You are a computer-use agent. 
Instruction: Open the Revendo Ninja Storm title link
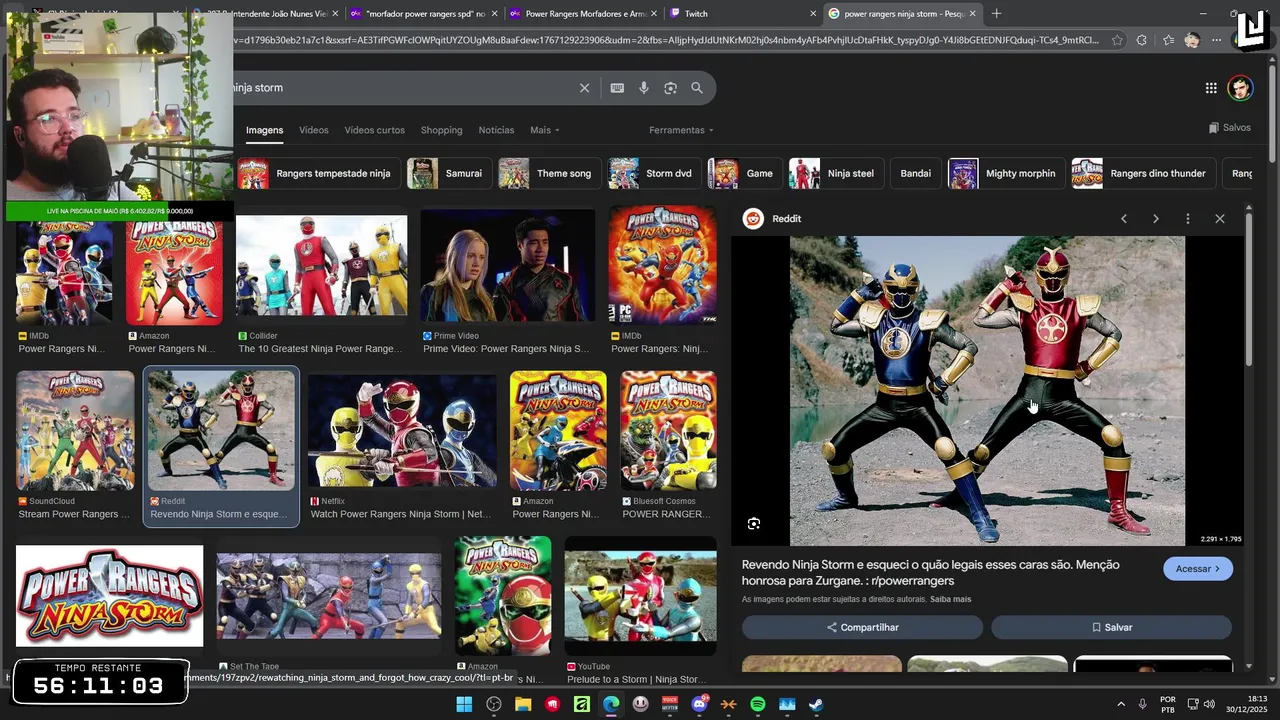coord(930,573)
